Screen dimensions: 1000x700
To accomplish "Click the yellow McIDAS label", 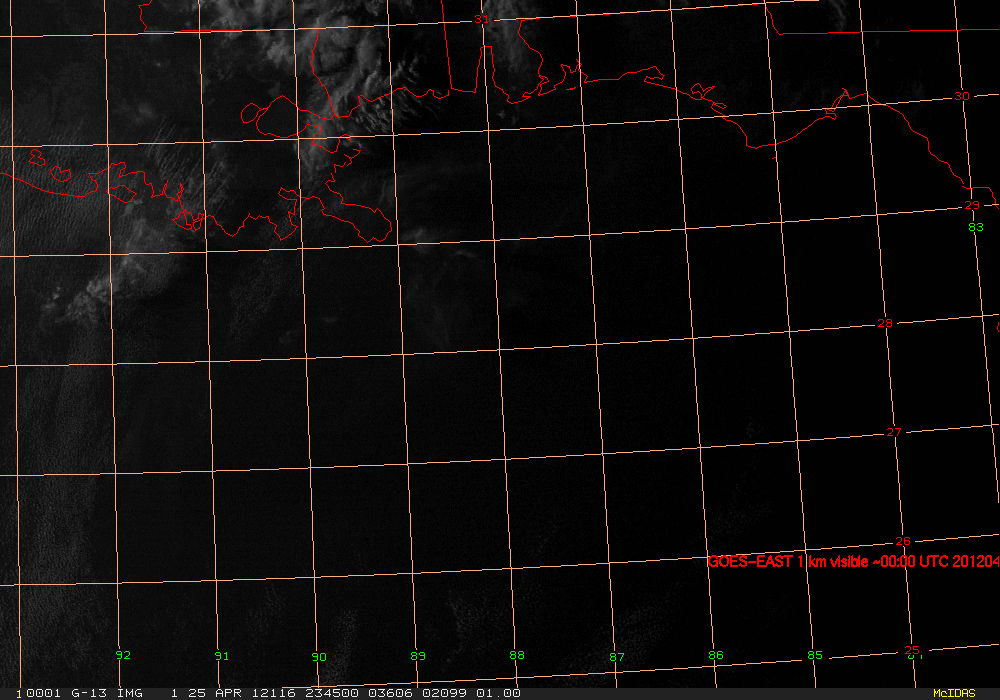I will pos(954,693).
